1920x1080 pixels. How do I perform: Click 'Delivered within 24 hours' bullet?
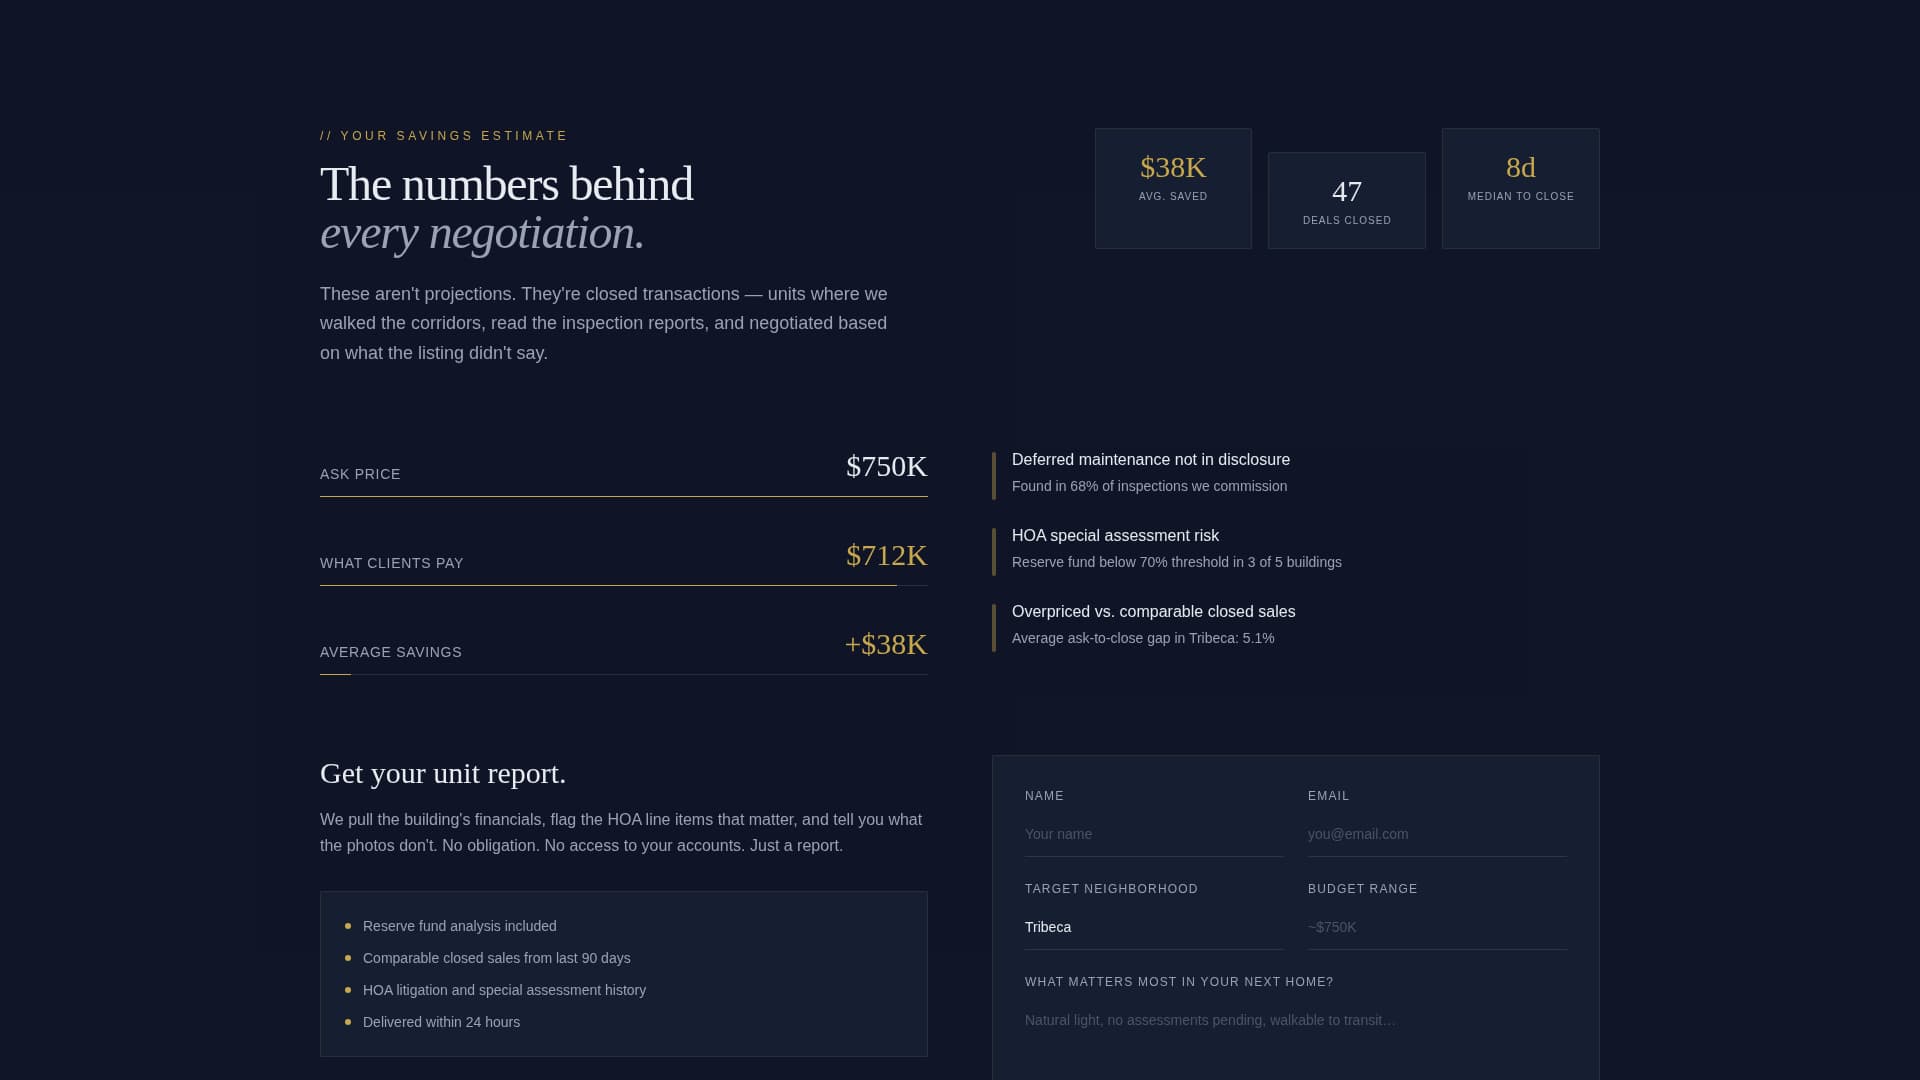tap(441, 1022)
